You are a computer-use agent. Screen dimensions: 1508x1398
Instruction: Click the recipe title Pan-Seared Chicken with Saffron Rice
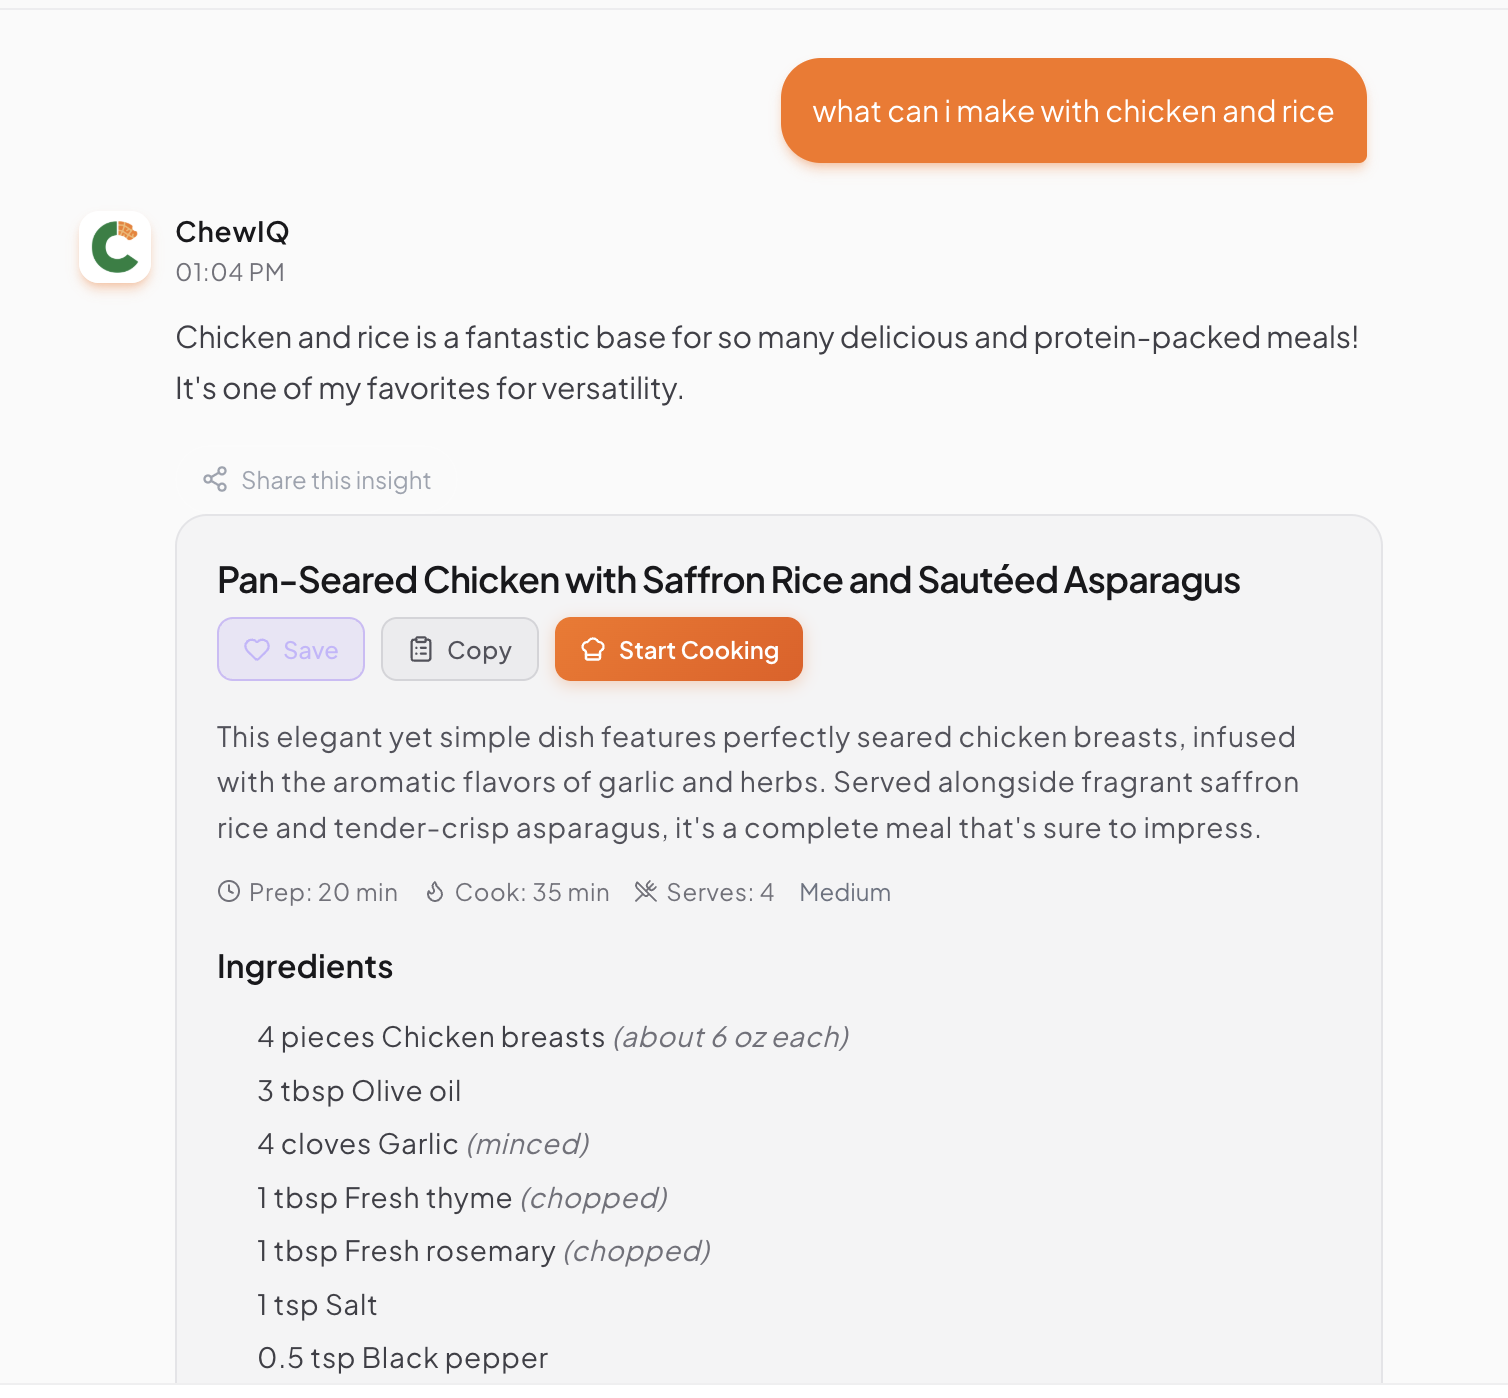point(728,580)
